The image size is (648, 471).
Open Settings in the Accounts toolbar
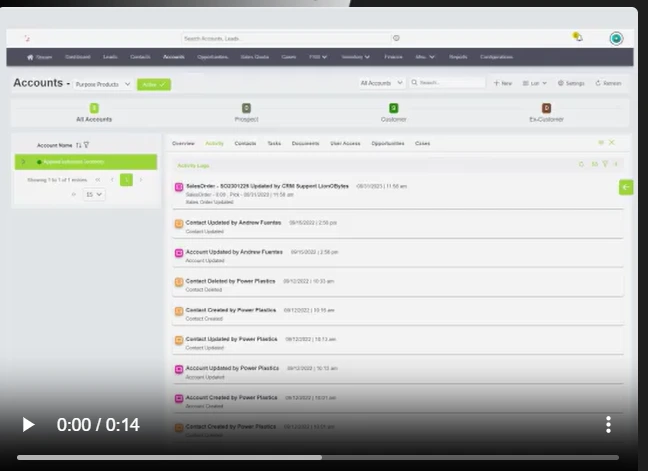571,83
